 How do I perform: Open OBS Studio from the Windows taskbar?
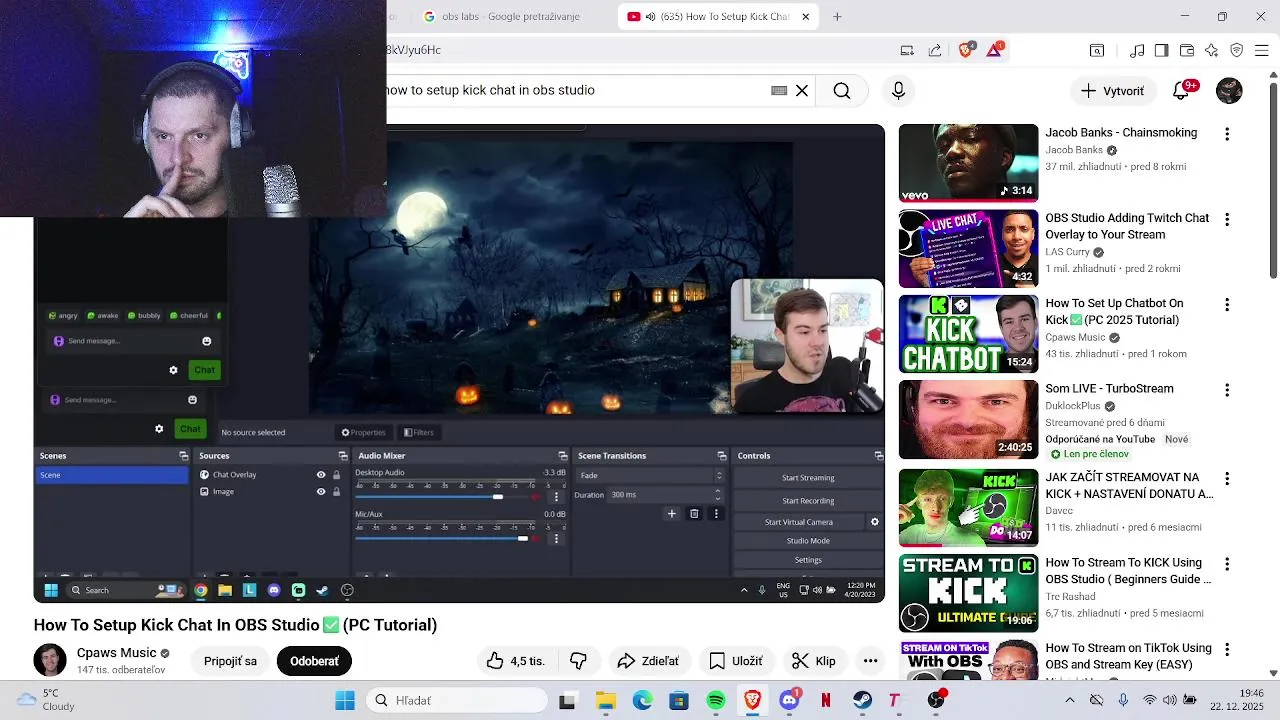(x=936, y=701)
